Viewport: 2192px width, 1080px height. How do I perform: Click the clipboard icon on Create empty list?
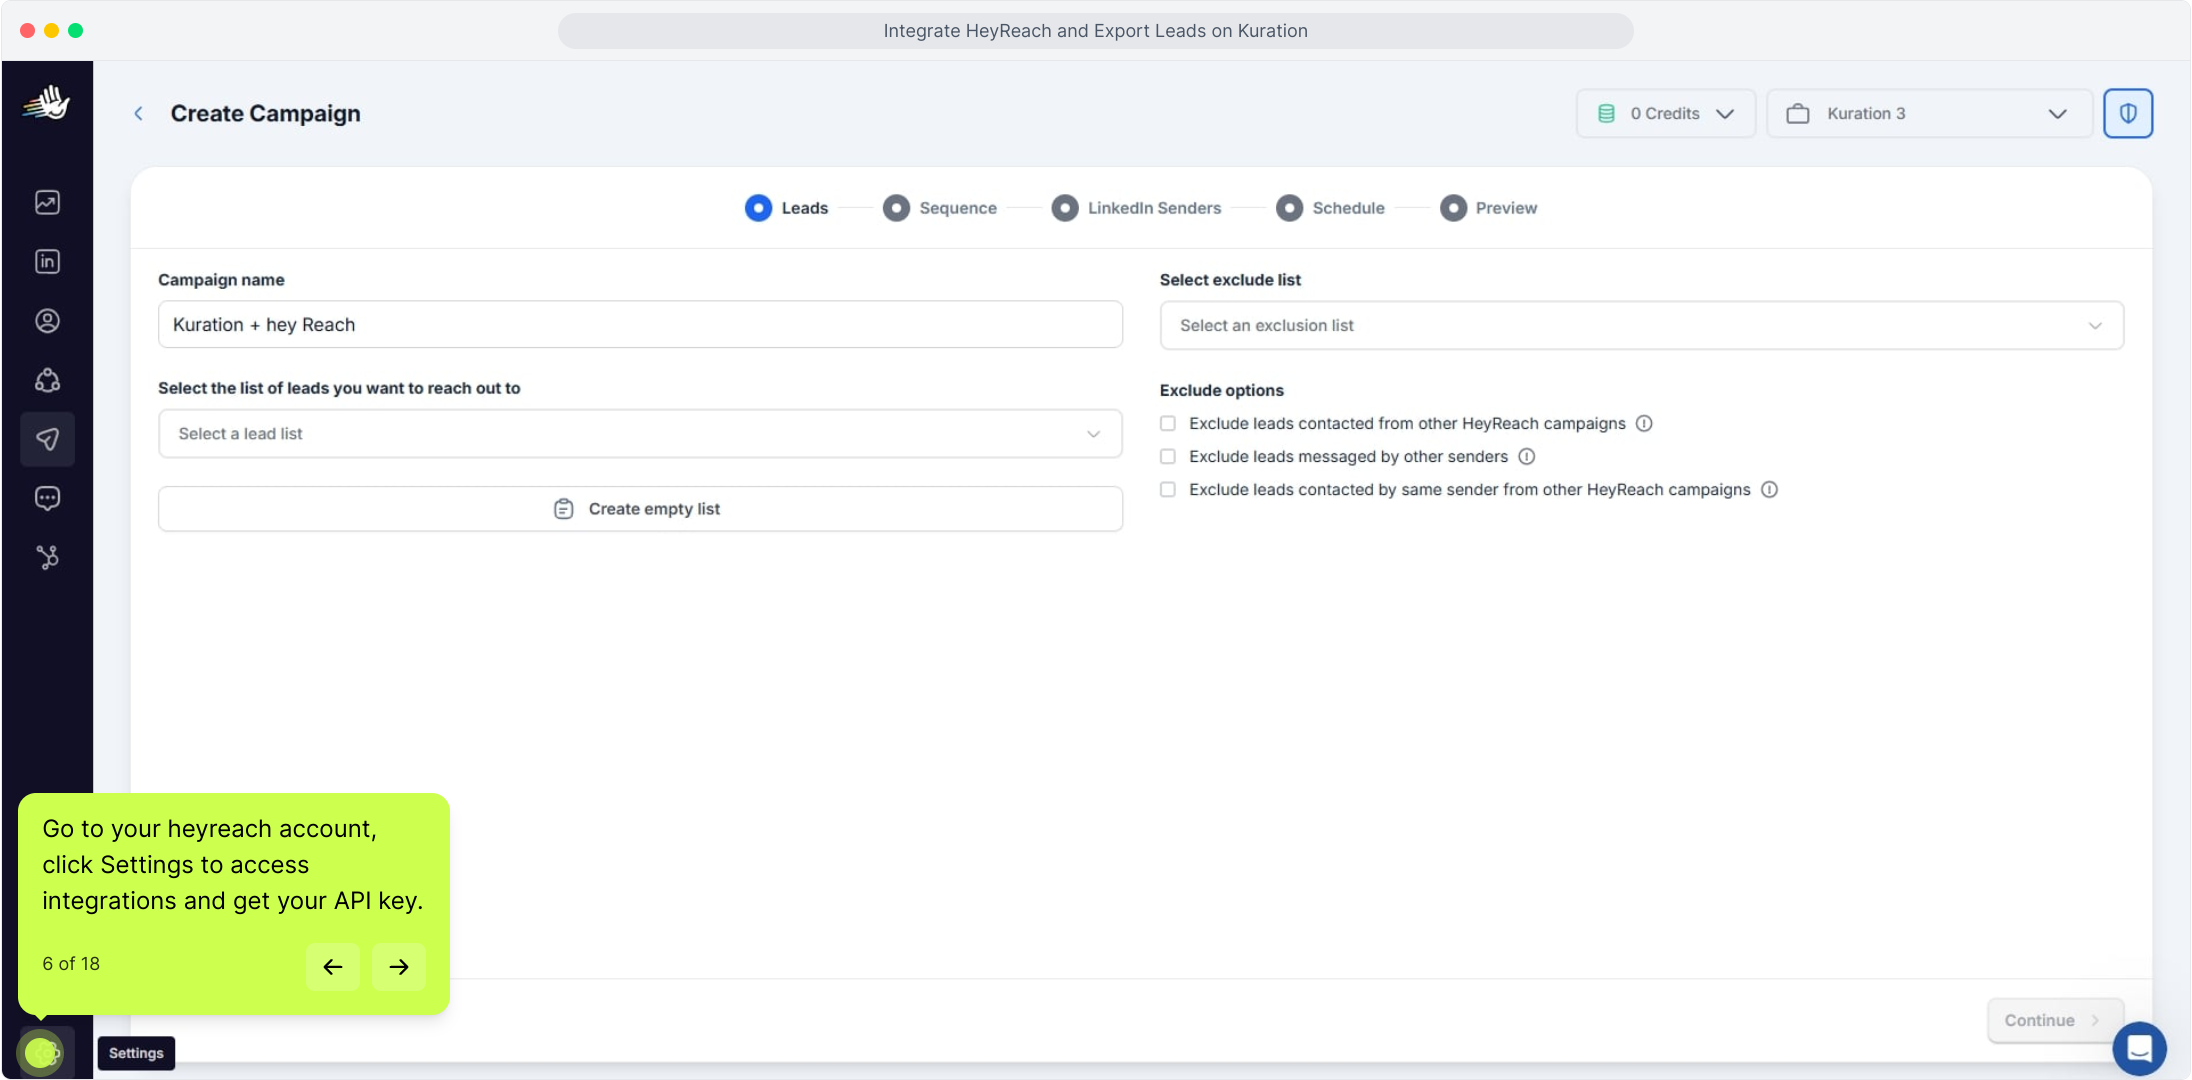tap(564, 509)
